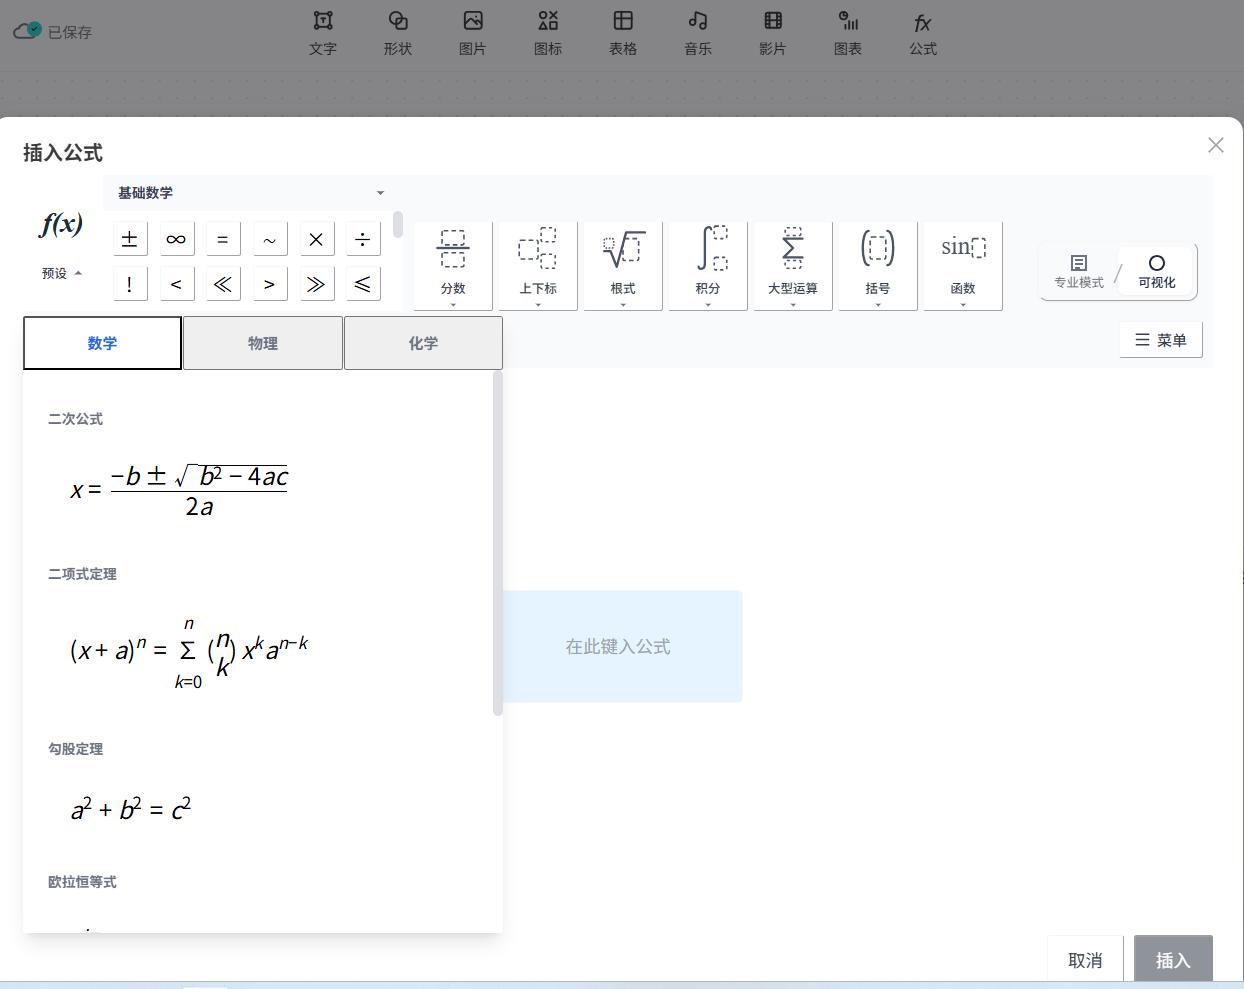Viewport: 1244px width, 989px height.
Task: Switch to the 物理 presets tab
Action: (x=263, y=343)
